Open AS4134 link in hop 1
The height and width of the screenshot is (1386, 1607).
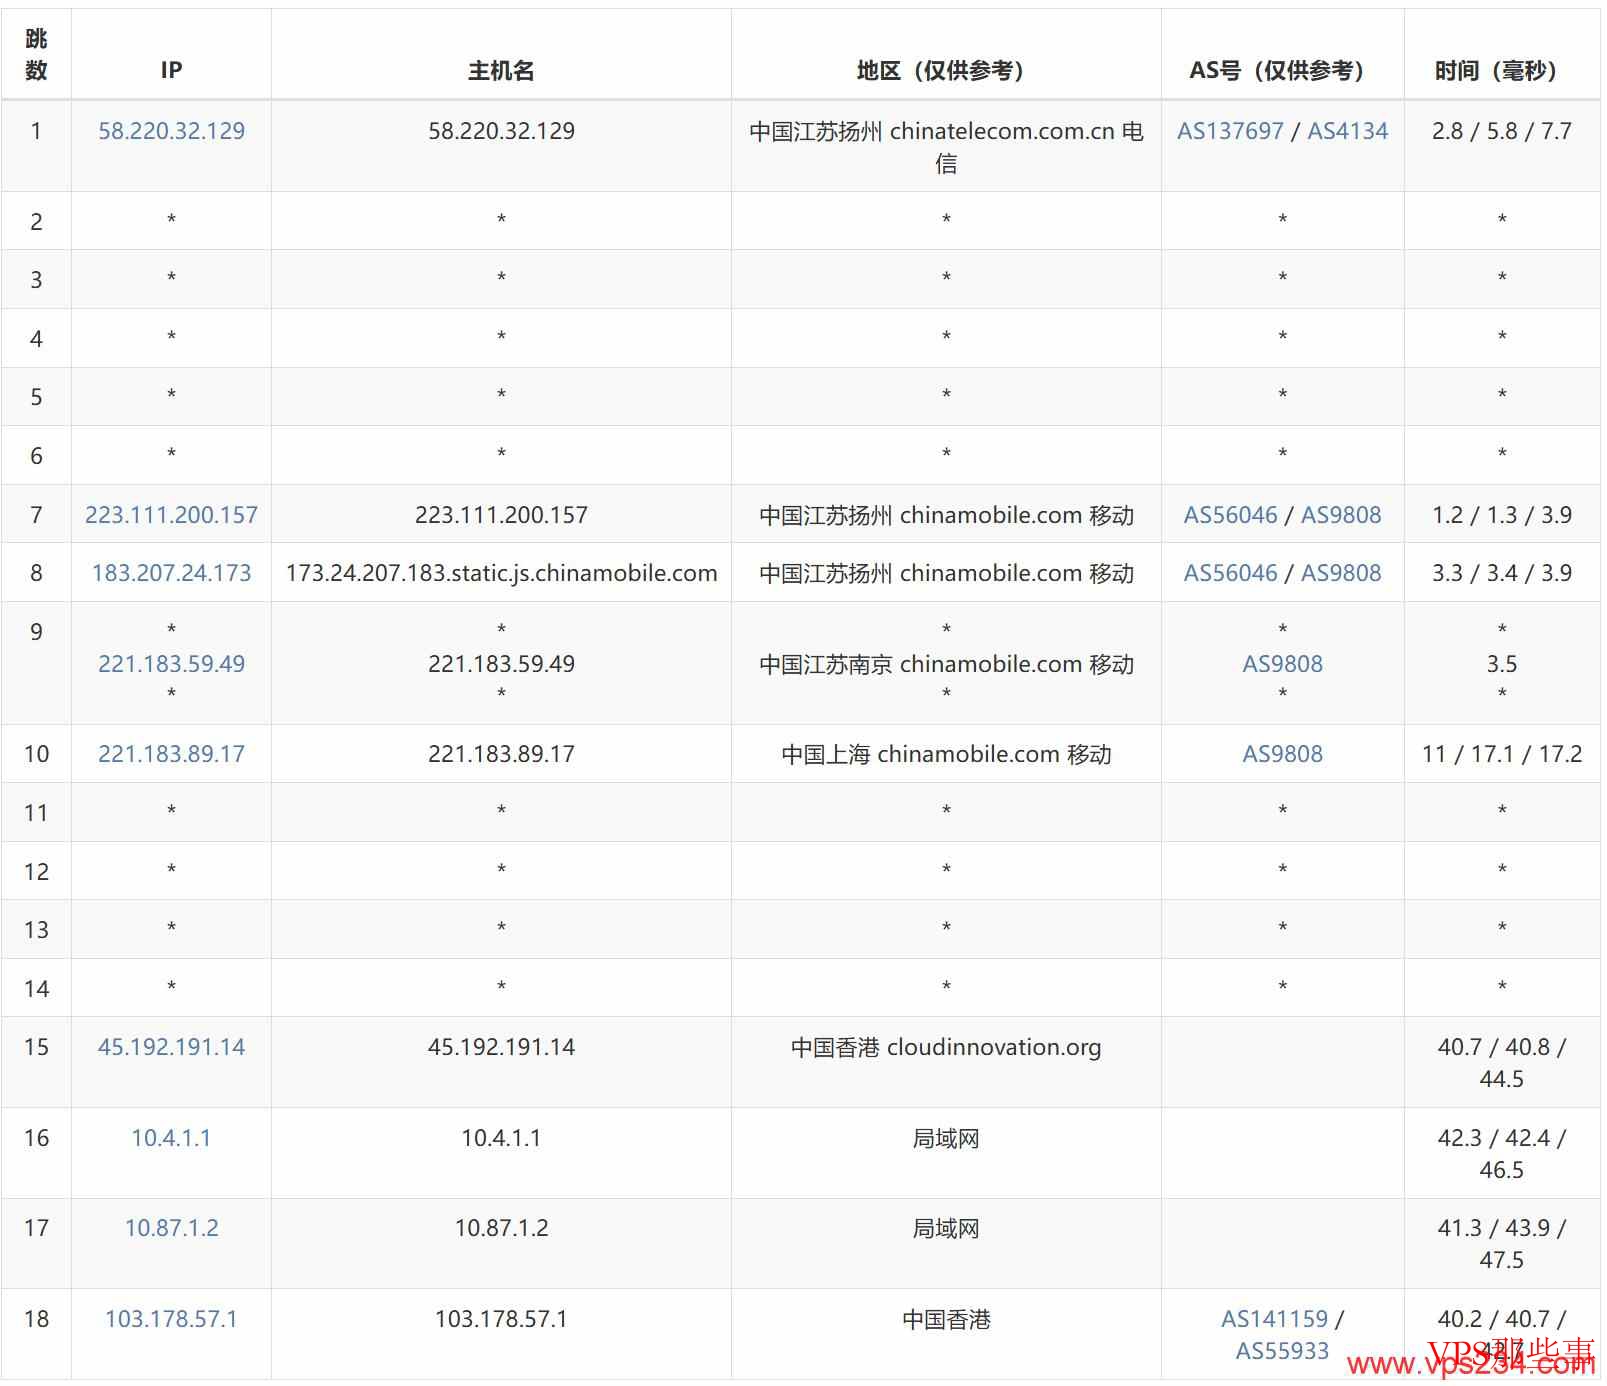click(1348, 131)
